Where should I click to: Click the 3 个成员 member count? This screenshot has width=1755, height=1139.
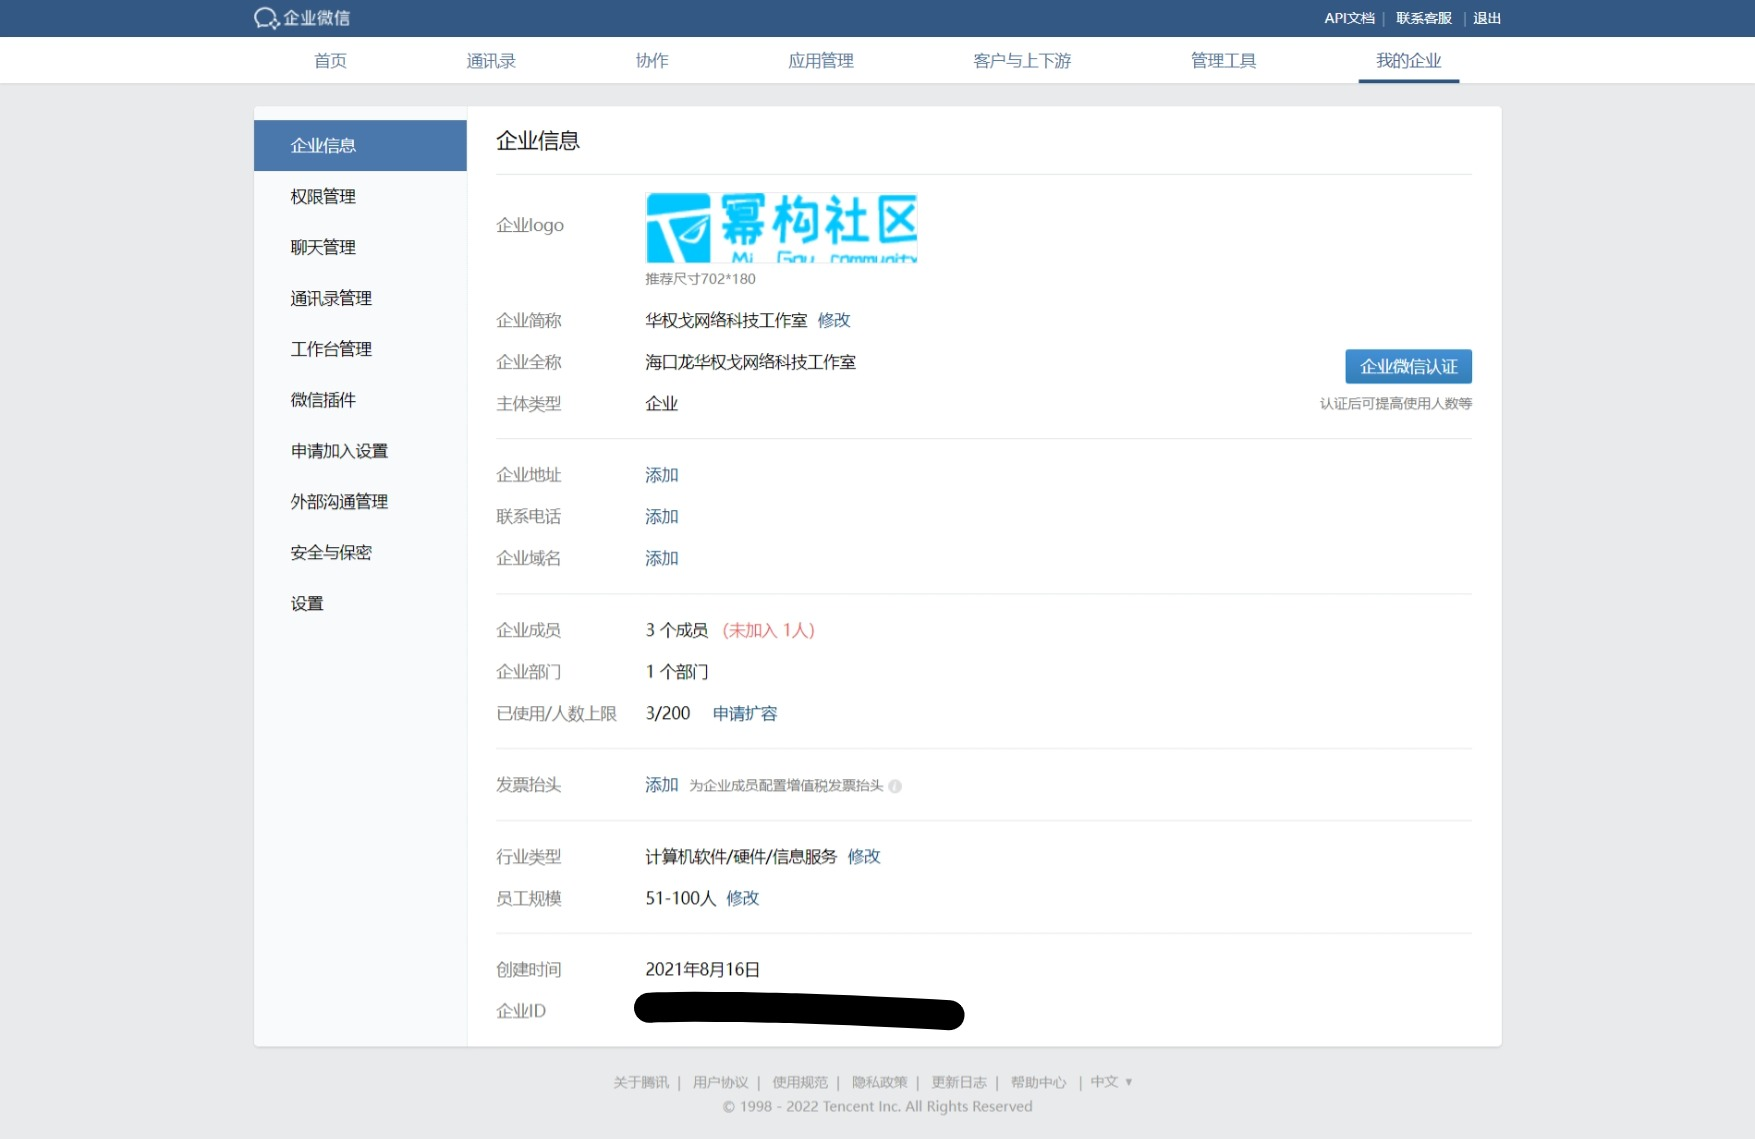click(x=676, y=630)
